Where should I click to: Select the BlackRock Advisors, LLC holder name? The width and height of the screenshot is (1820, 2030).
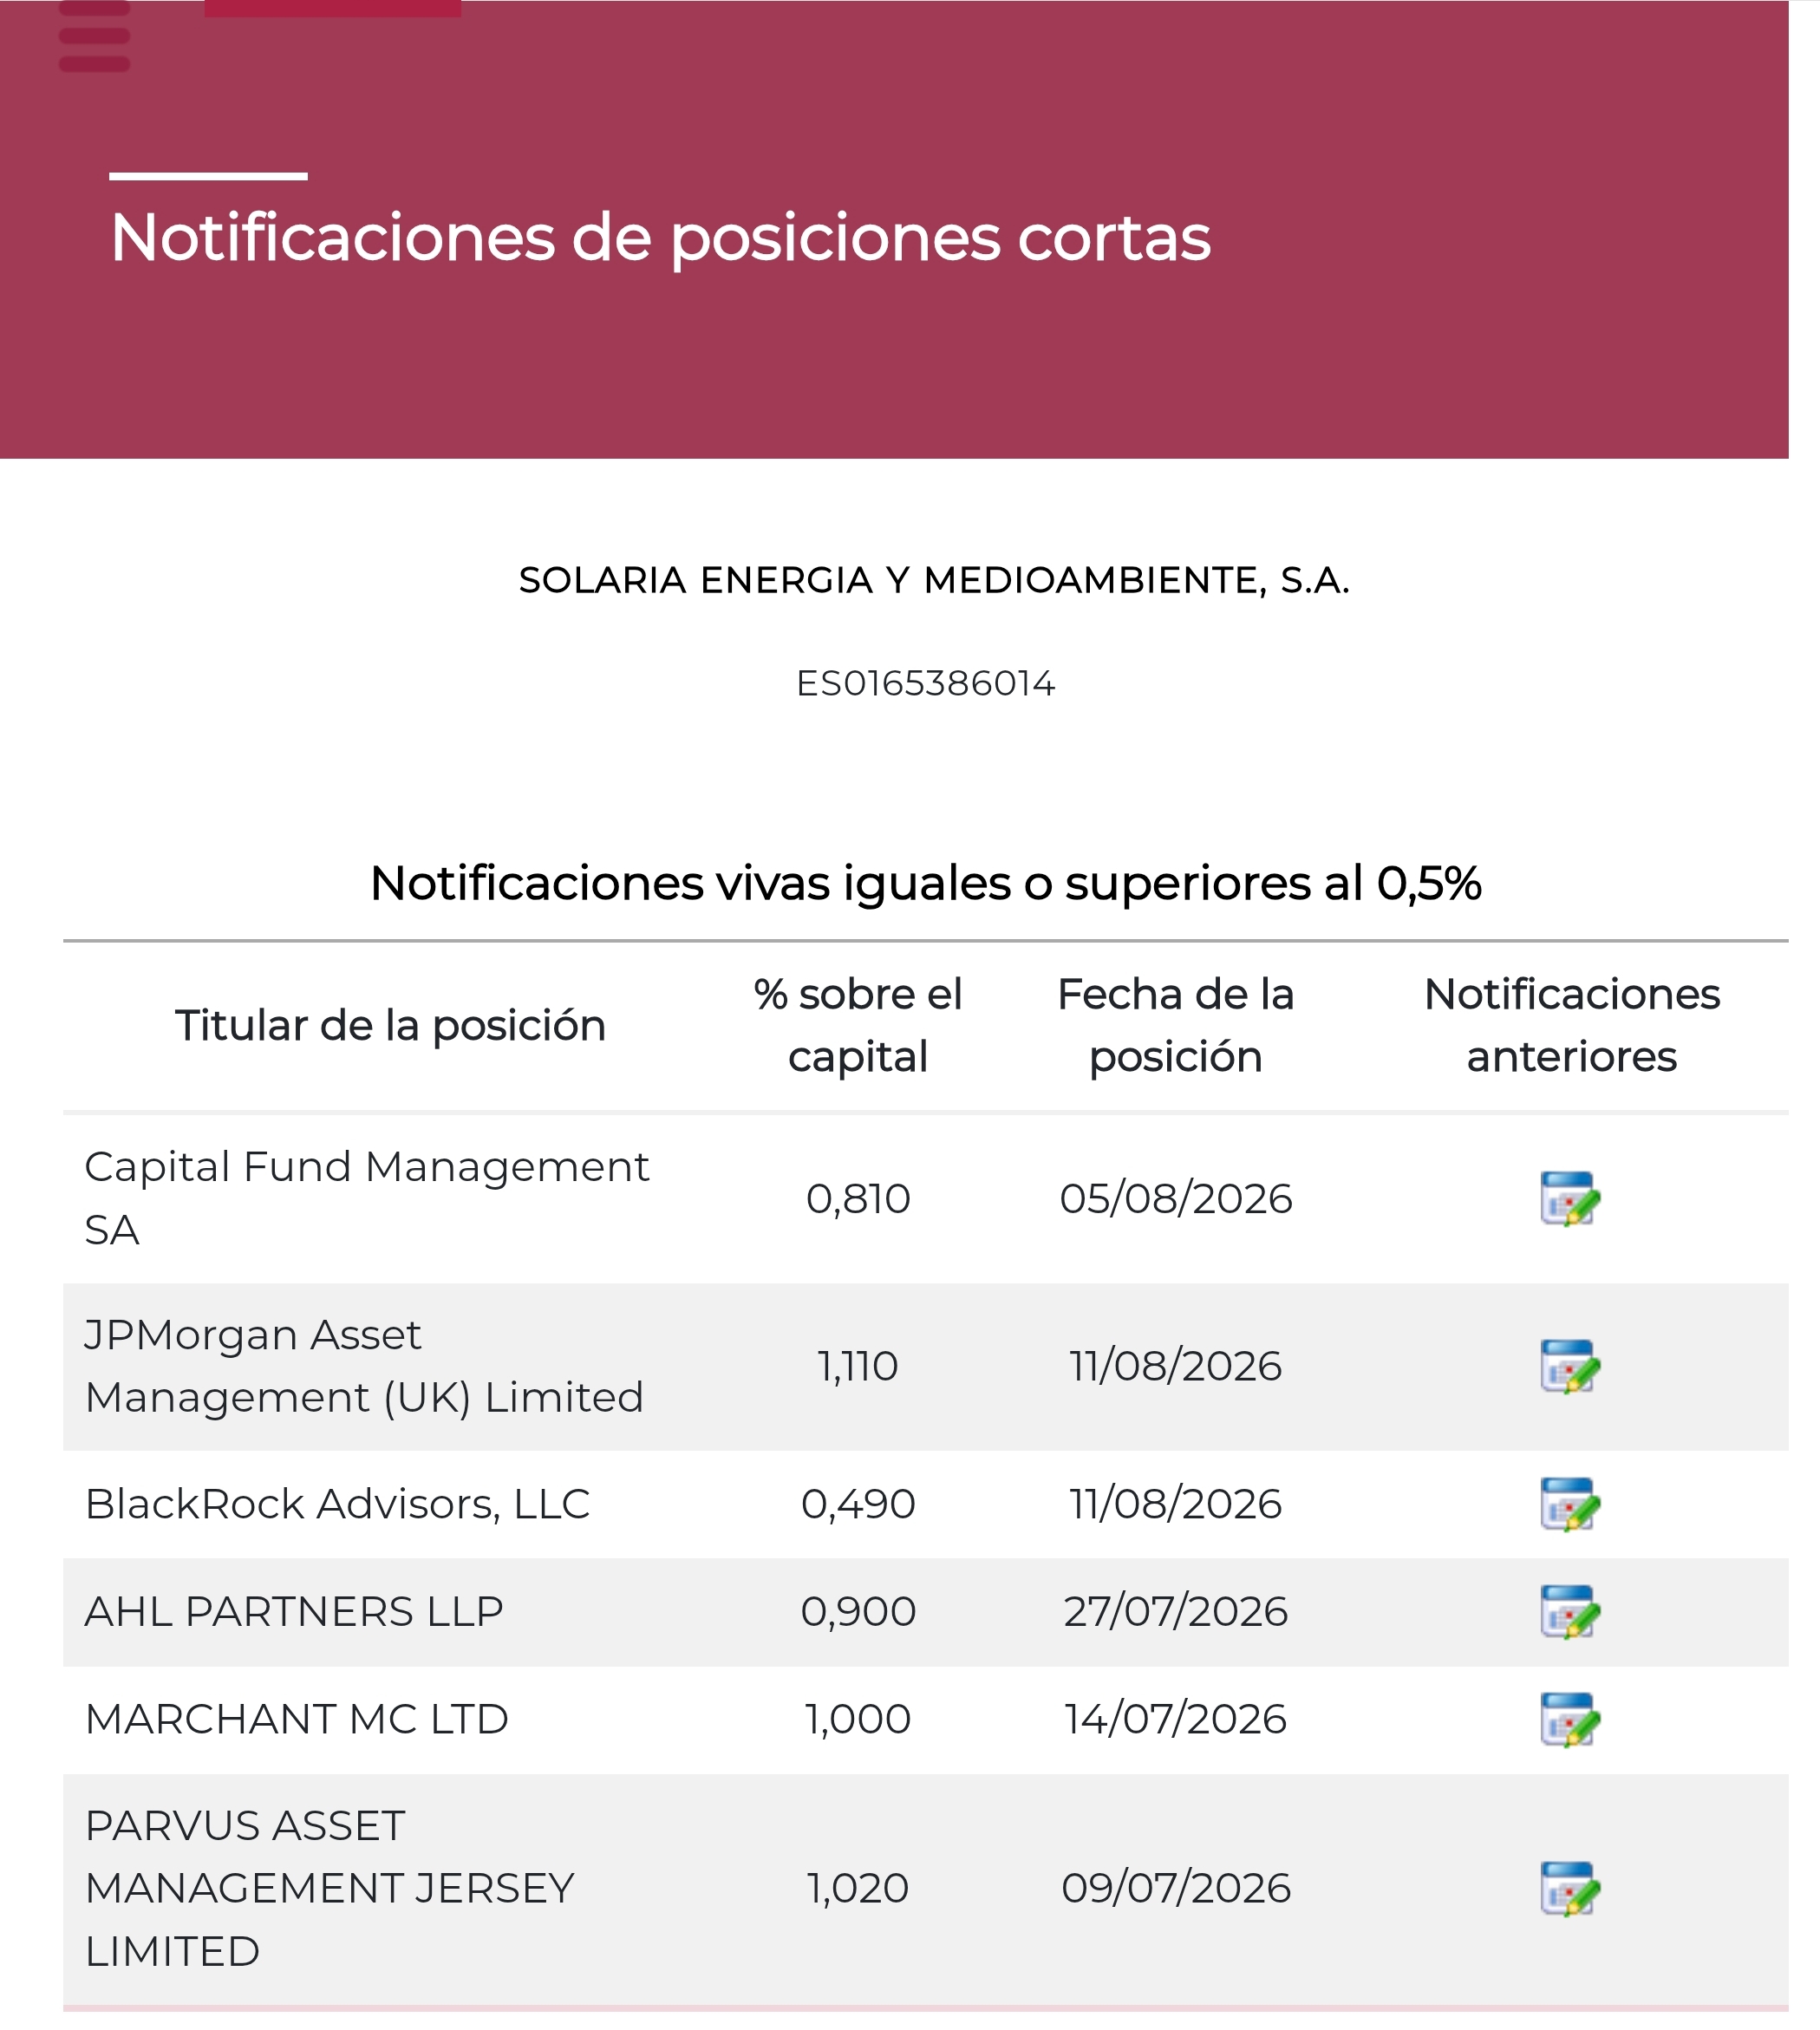click(x=337, y=1504)
